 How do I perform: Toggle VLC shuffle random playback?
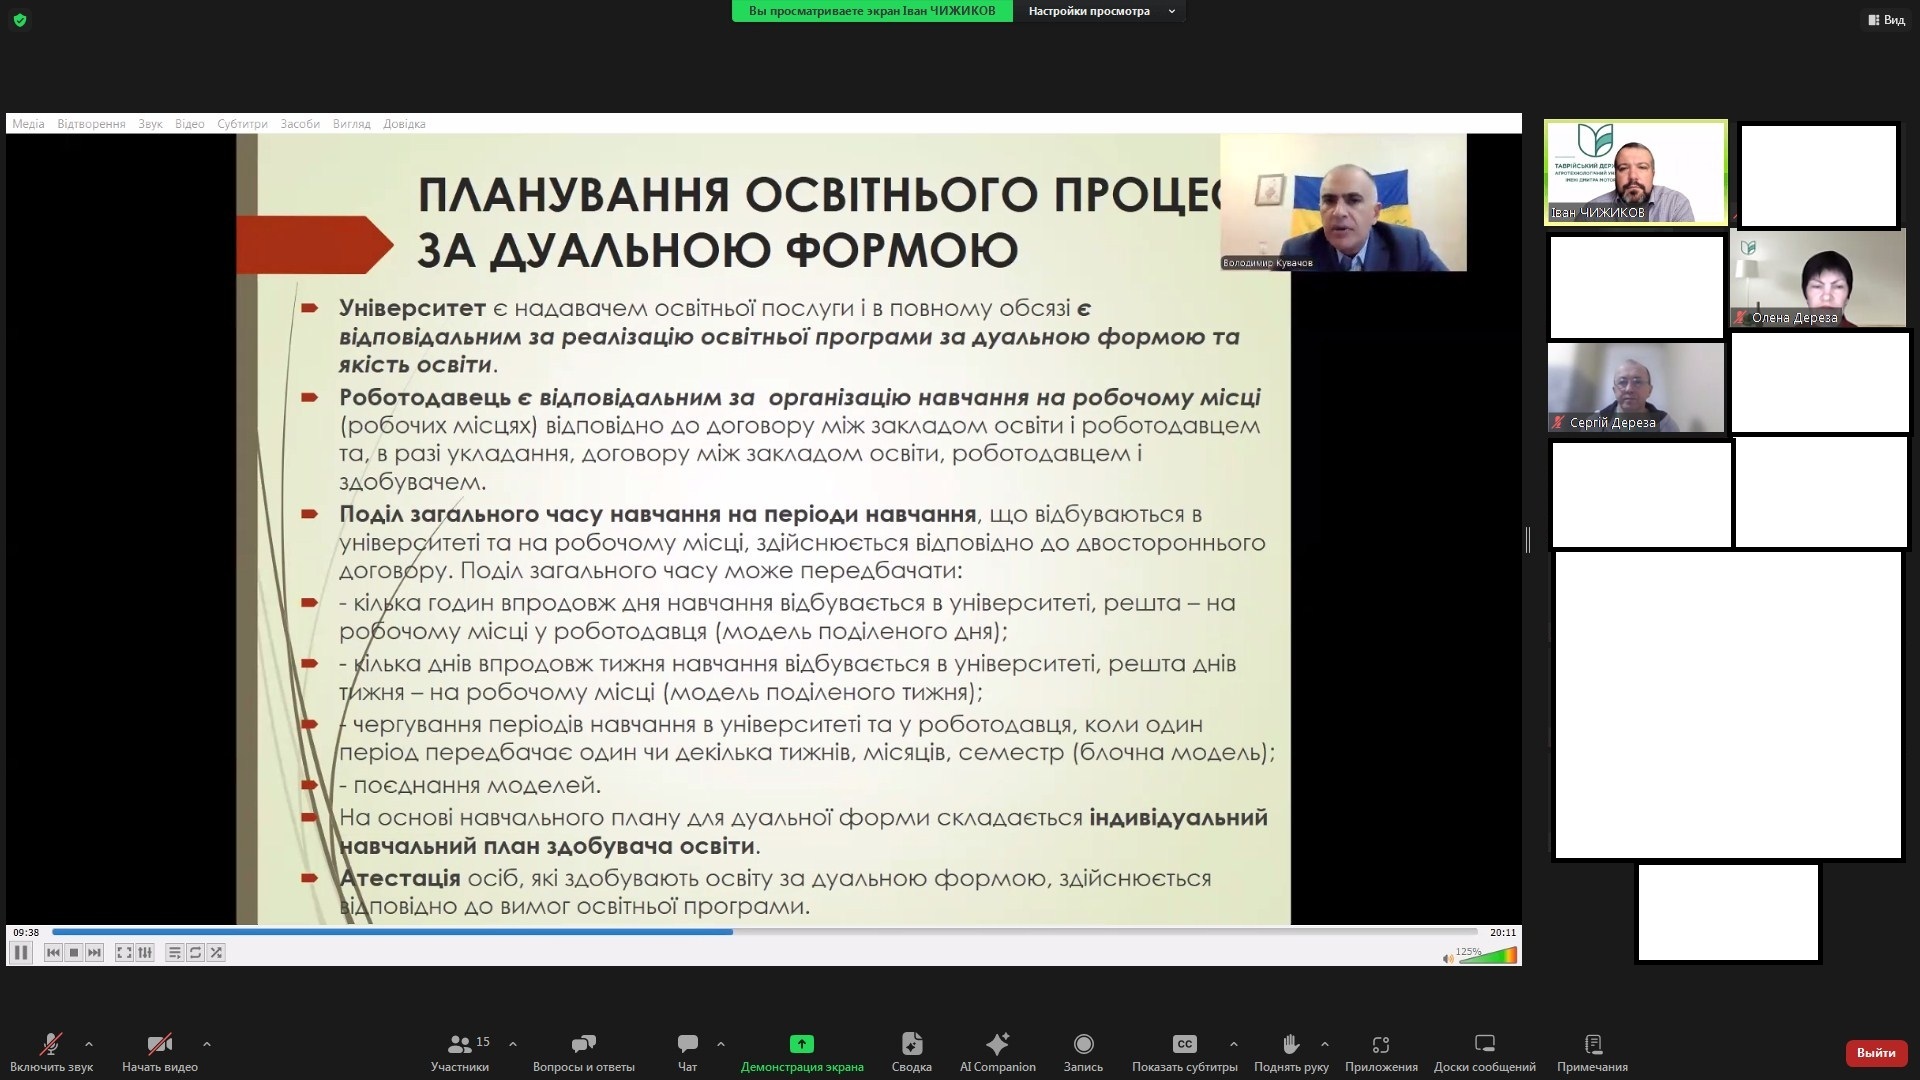coord(216,953)
